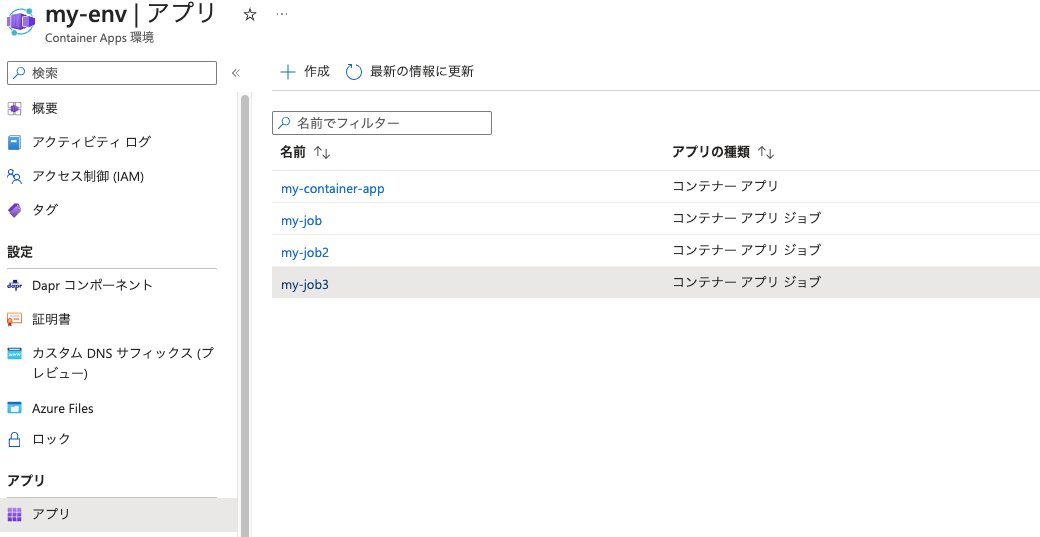Click 作成 button label
1040x537 pixels.
point(316,72)
